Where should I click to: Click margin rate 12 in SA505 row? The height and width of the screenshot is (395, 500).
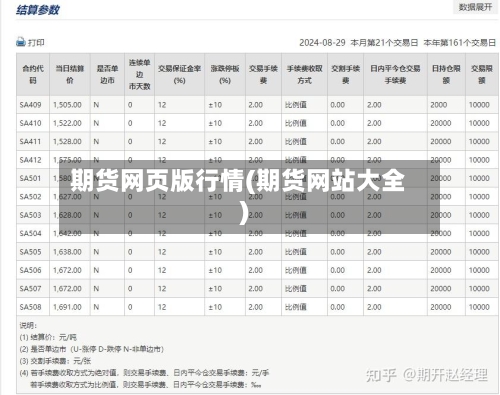click(x=162, y=252)
